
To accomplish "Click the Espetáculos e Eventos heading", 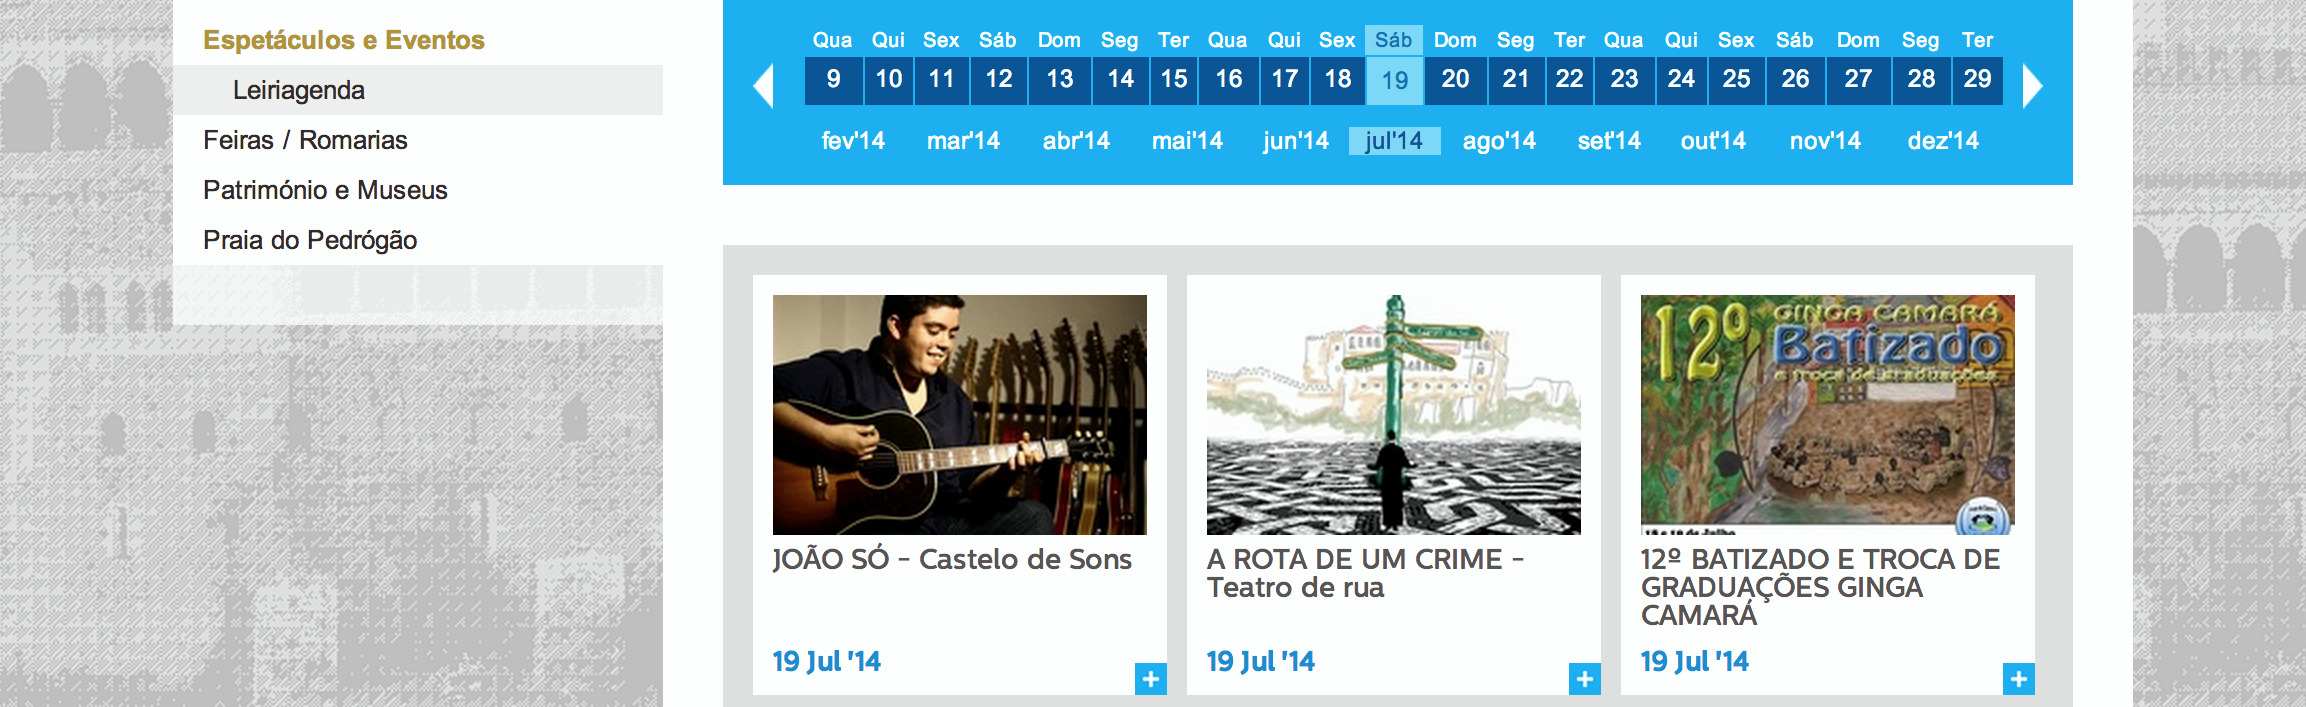I will click(344, 40).
